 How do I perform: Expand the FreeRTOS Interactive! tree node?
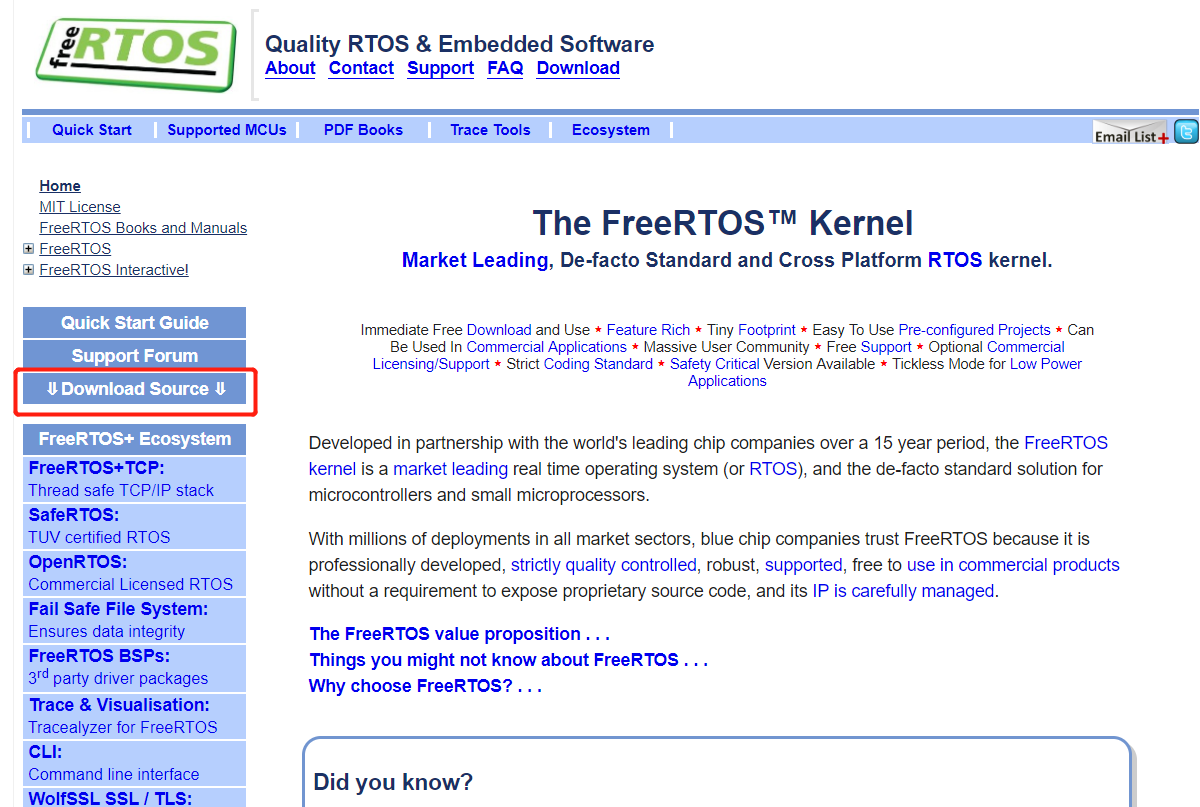coord(28,270)
